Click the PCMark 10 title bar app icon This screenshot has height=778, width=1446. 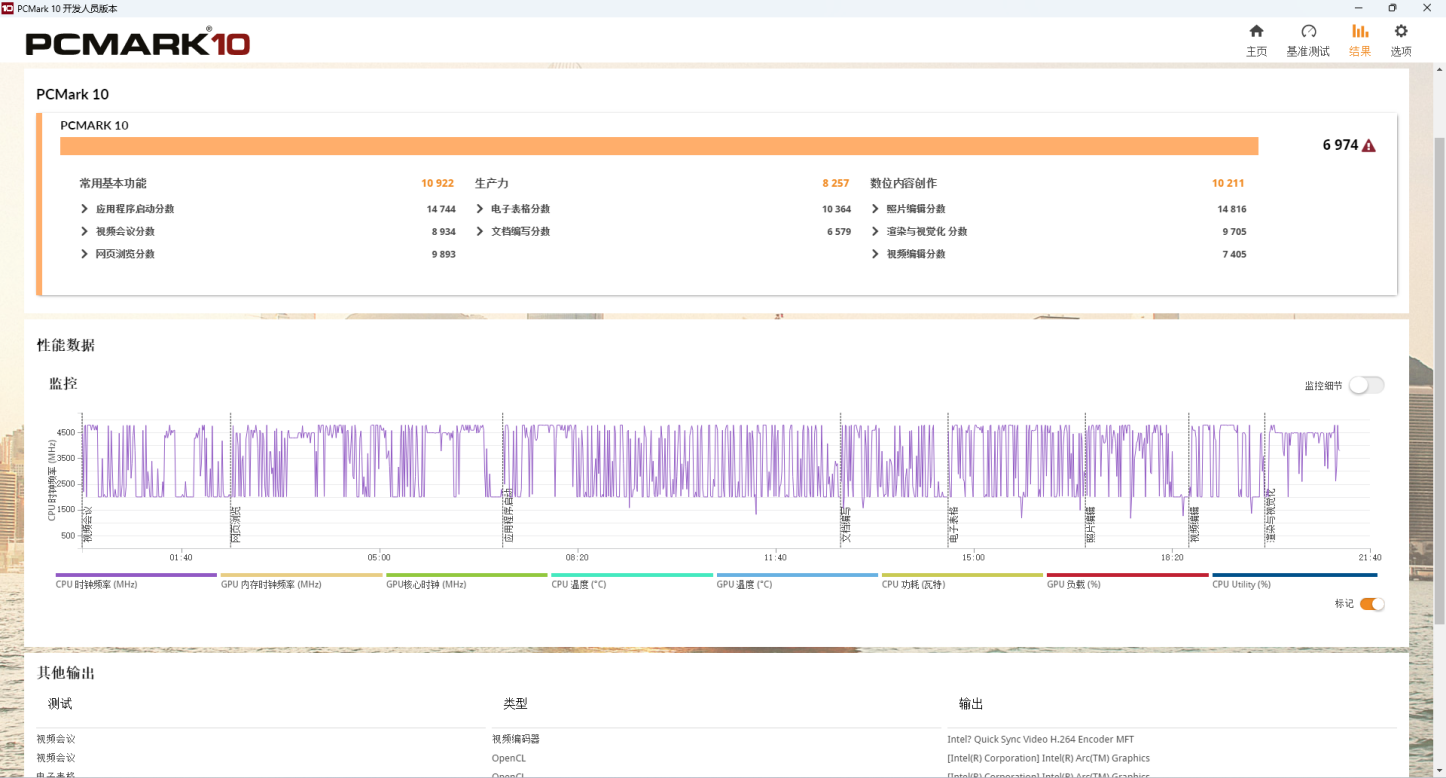(8, 8)
